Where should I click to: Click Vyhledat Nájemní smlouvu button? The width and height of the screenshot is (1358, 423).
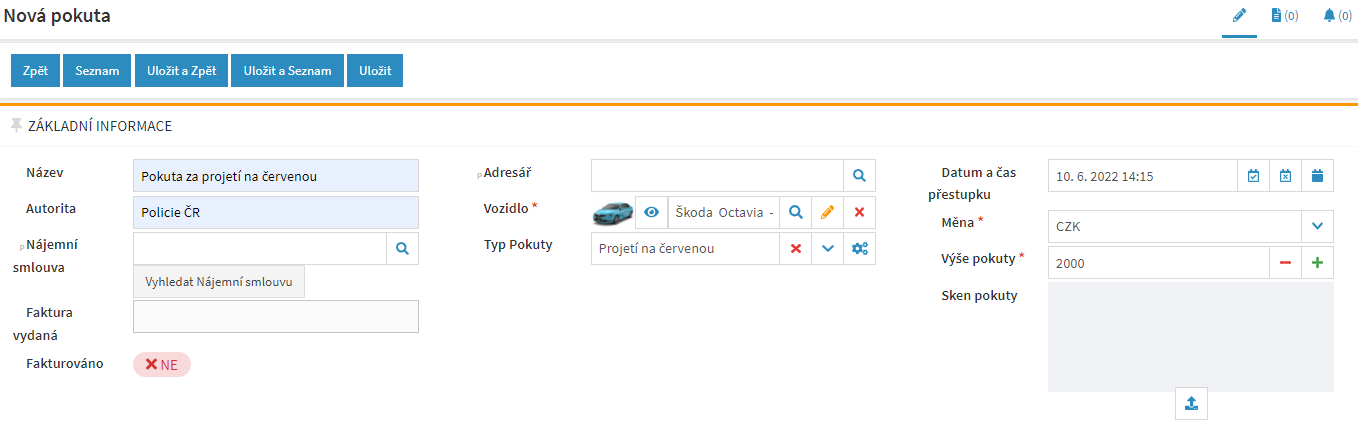click(x=219, y=282)
